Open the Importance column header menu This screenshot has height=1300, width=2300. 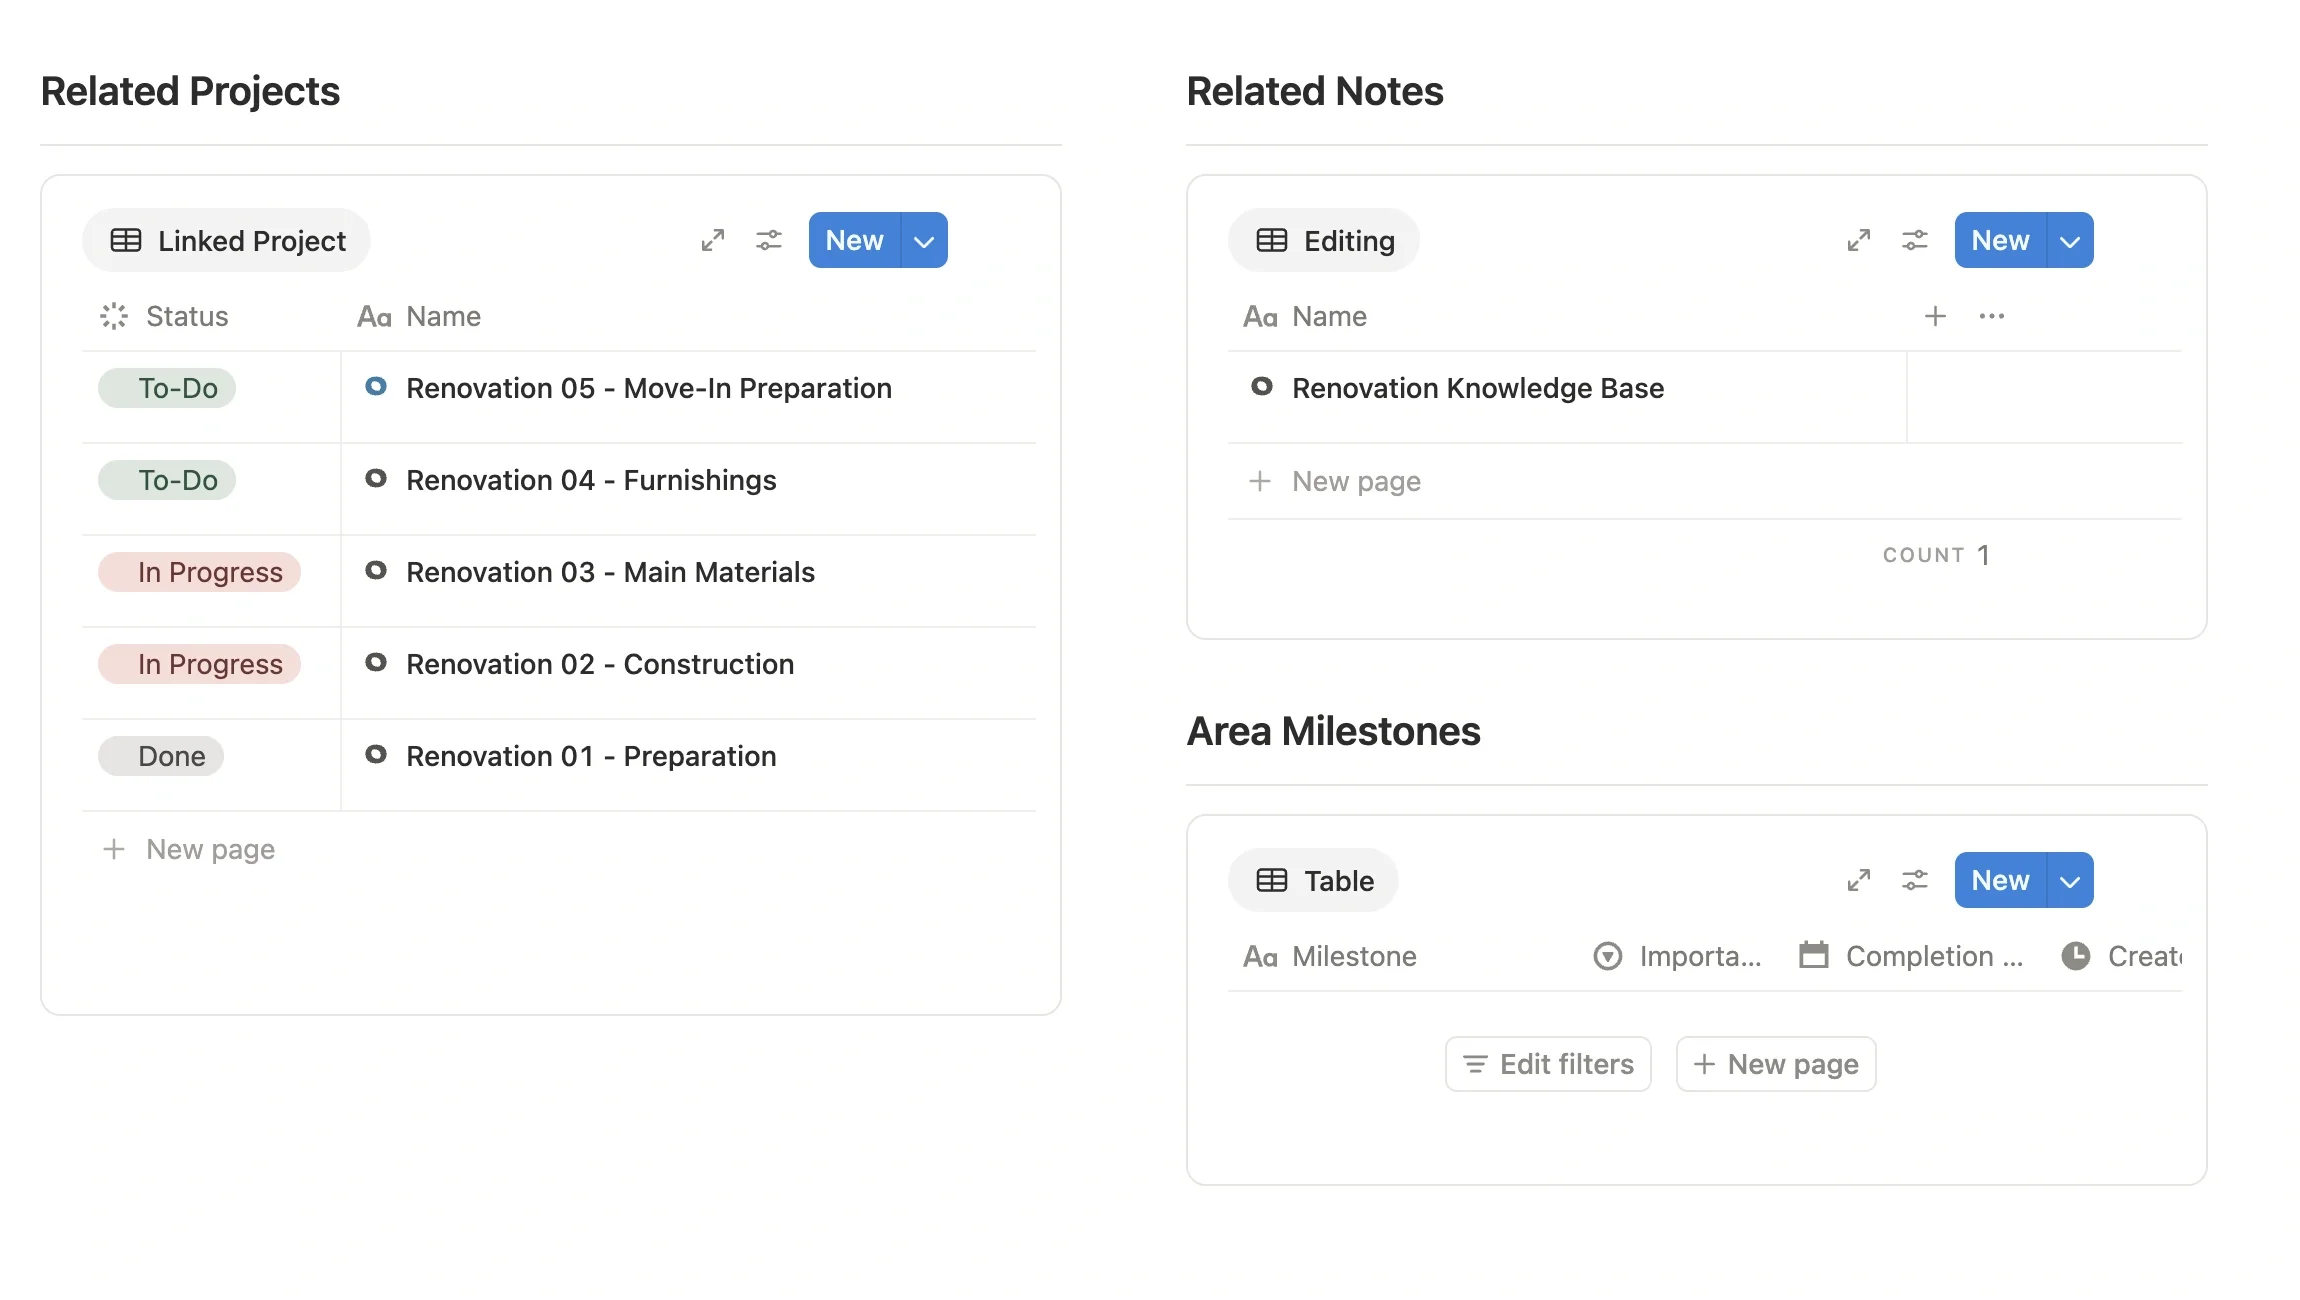click(1677, 956)
